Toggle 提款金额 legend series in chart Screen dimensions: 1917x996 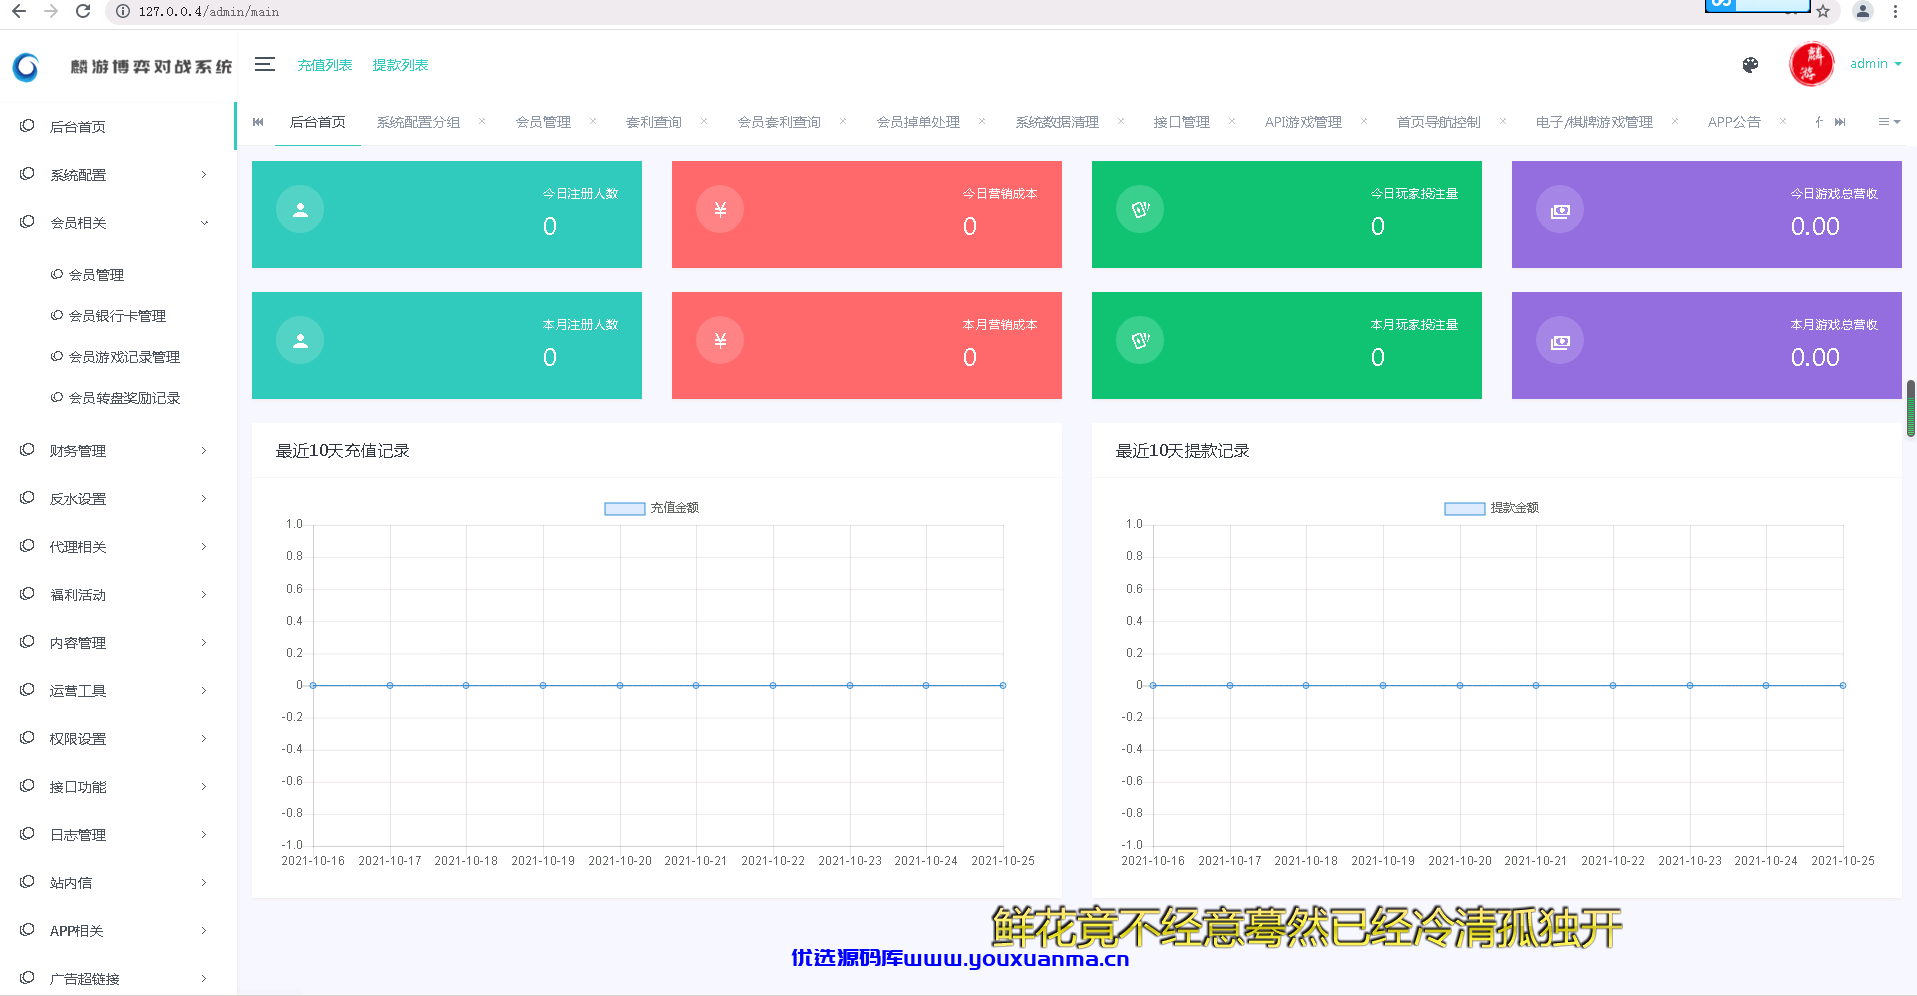click(1491, 508)
